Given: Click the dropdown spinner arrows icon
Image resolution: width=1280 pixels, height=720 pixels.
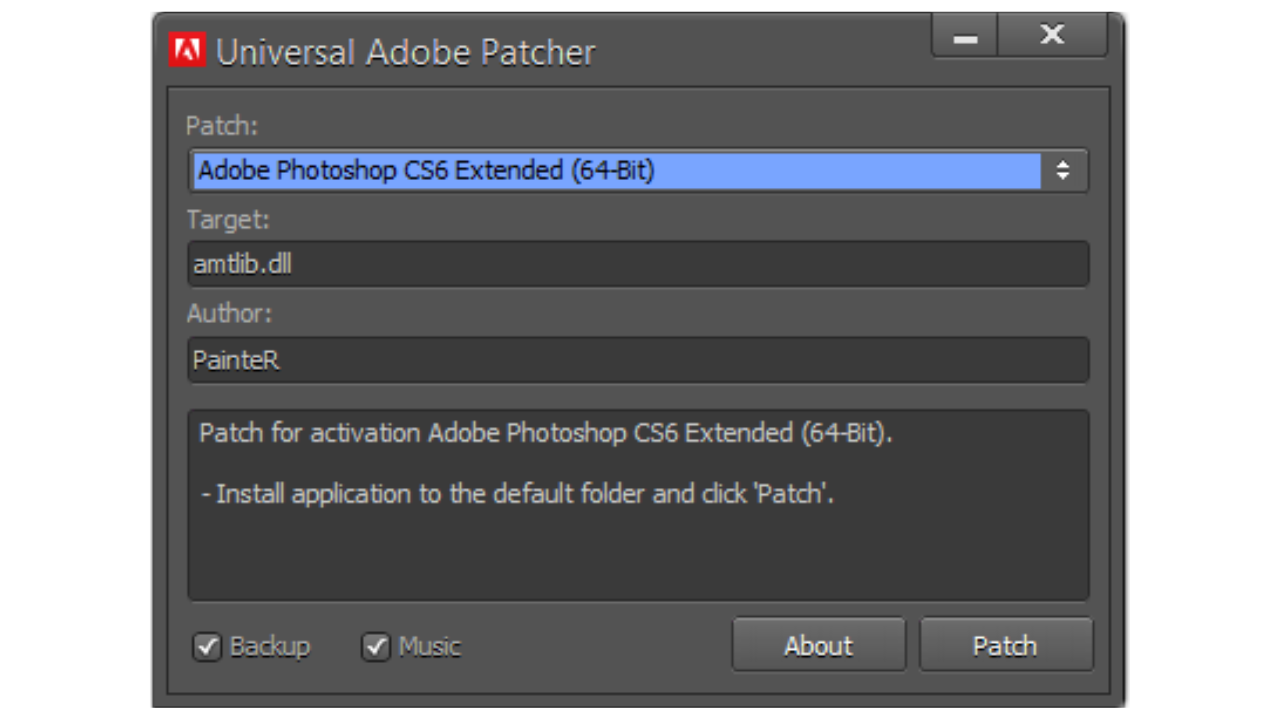Looking at the screenshot, I should point(1063,171).
